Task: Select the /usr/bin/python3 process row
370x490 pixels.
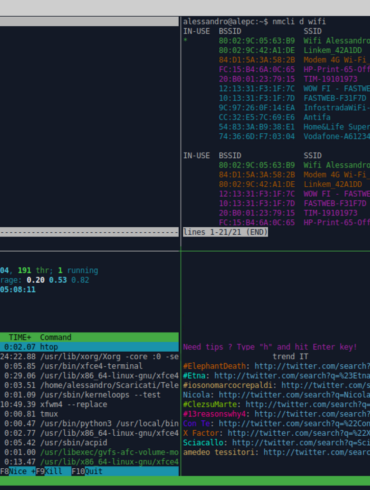Action: coord(89,424)
